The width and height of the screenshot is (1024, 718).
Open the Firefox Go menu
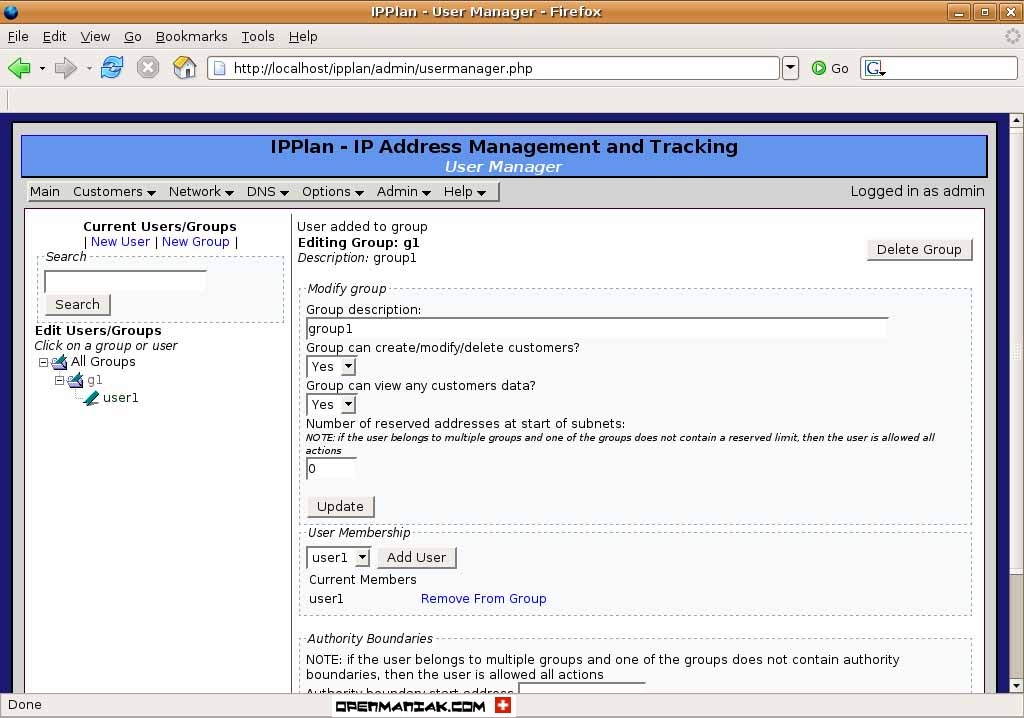tap(133, 37)
